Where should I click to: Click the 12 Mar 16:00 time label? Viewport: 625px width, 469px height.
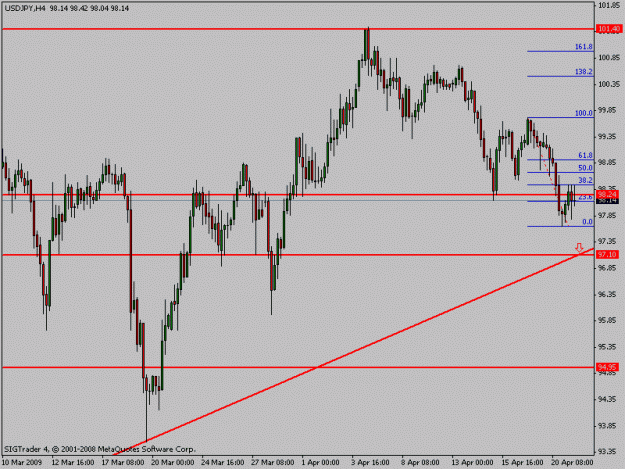pos(73,463)
